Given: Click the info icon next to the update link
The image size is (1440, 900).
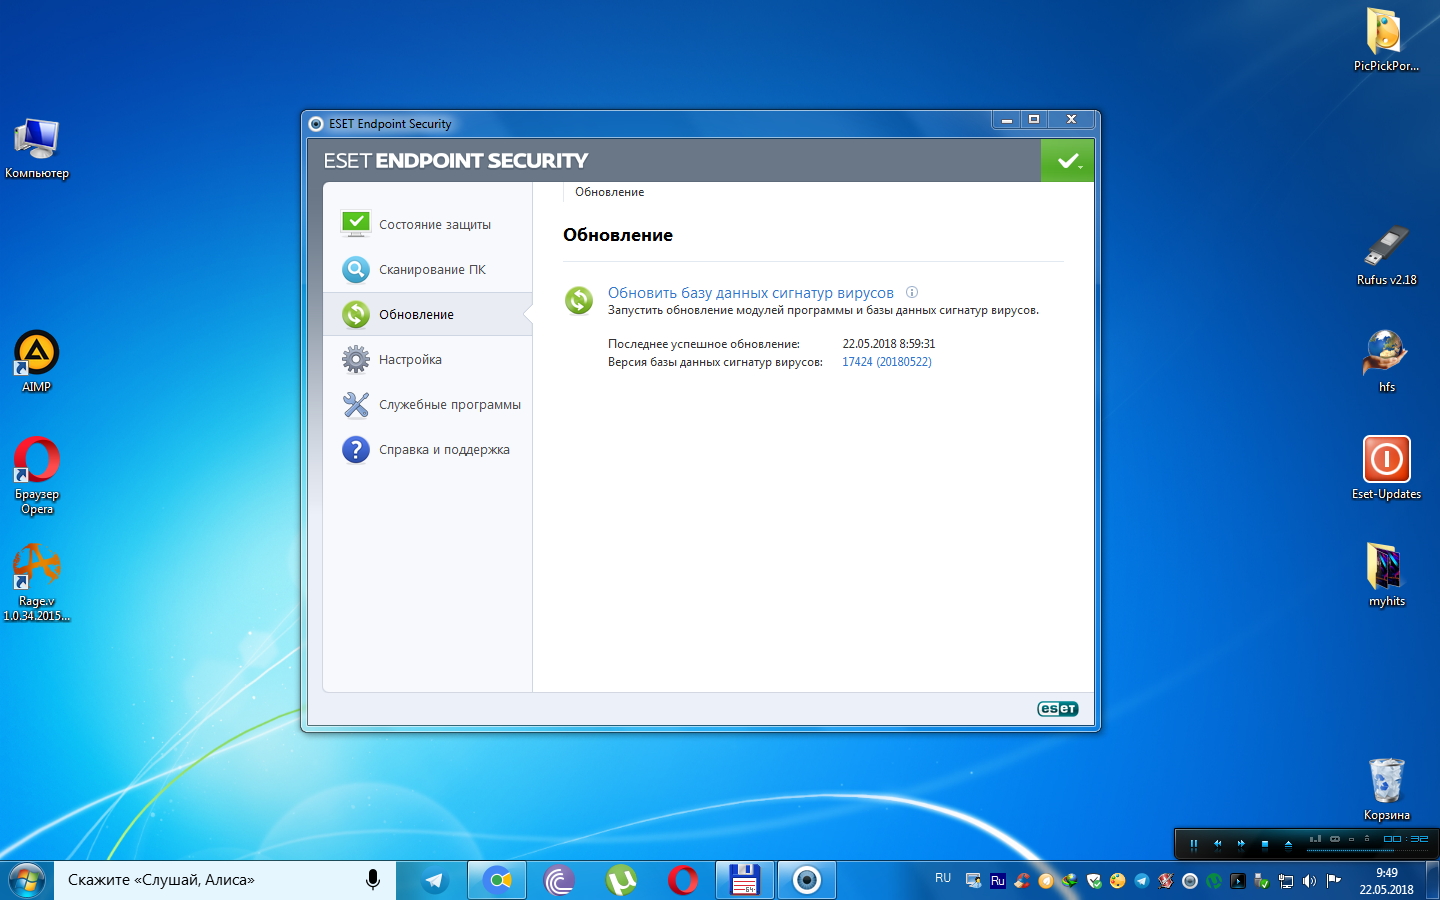Looking at the screenshot, I should pos(911,292).
